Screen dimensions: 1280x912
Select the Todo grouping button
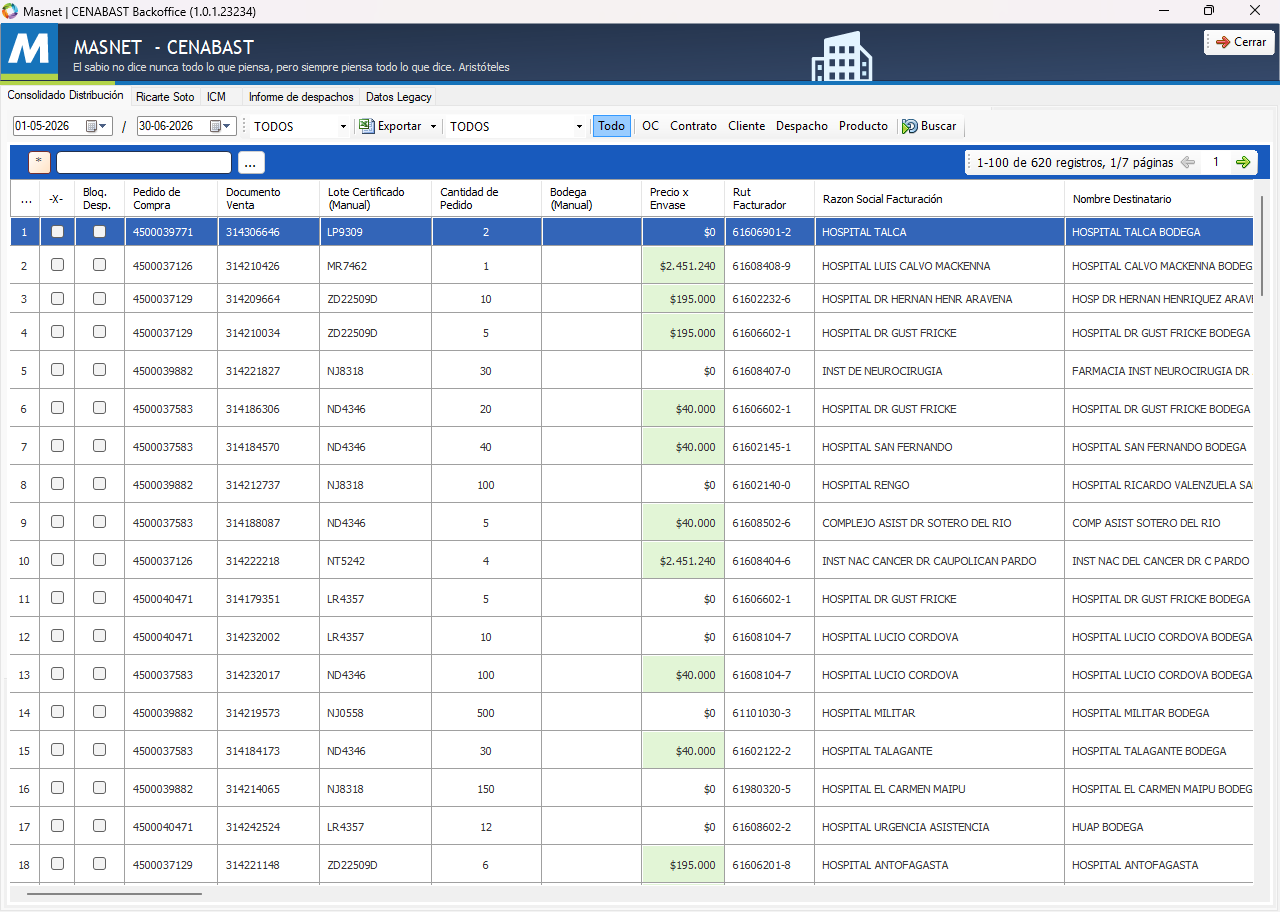(611, 126)
